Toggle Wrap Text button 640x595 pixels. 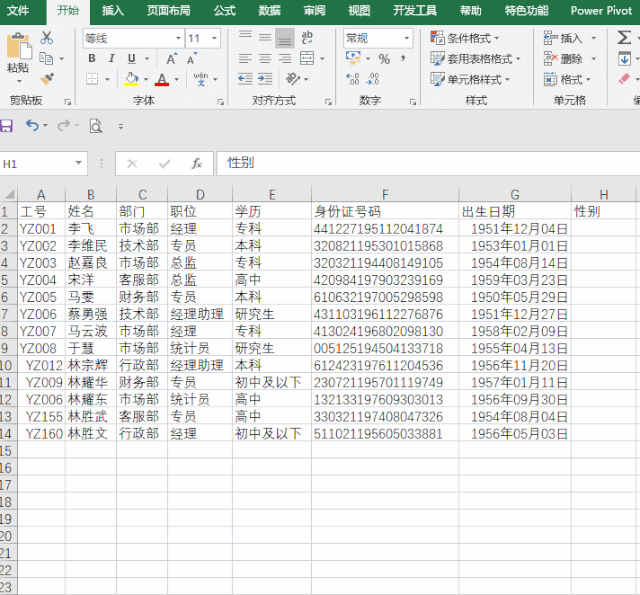[307, 38]
